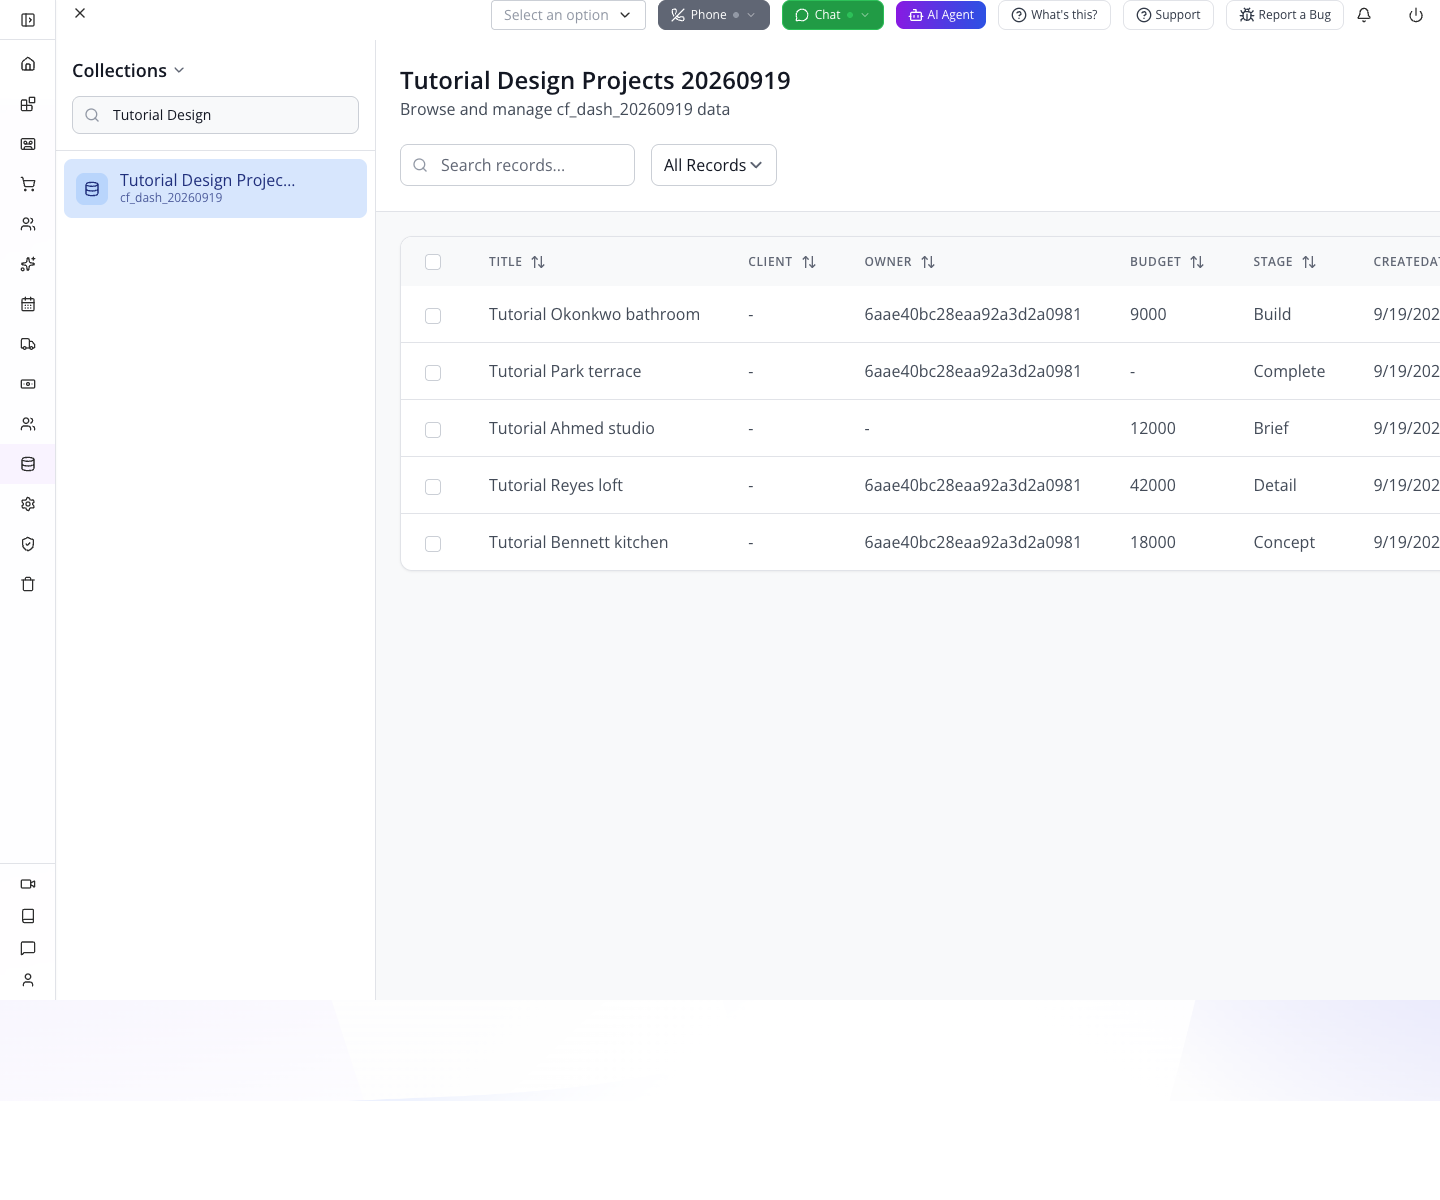This screenshot has width=1440, height=1200.
Task: Open the AI Agent button
Action: point(941,15)
